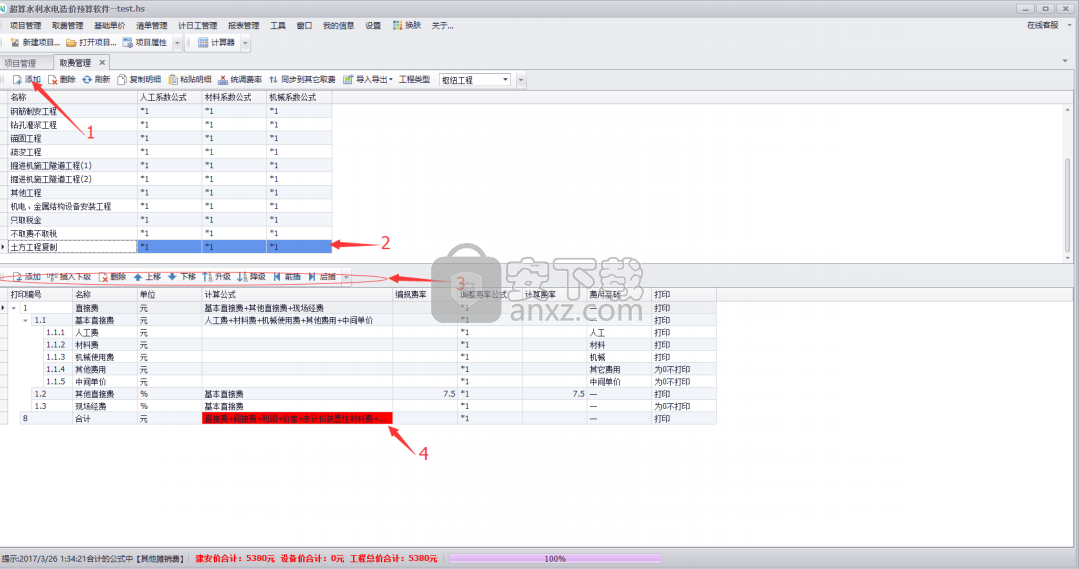Open the 基础单价 menu

click(109, 25)
